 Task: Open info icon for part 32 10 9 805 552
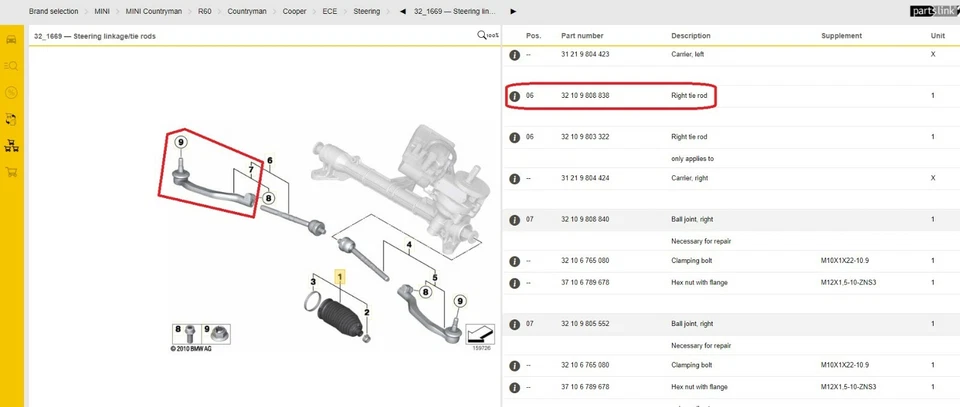[x=515, y=324]
